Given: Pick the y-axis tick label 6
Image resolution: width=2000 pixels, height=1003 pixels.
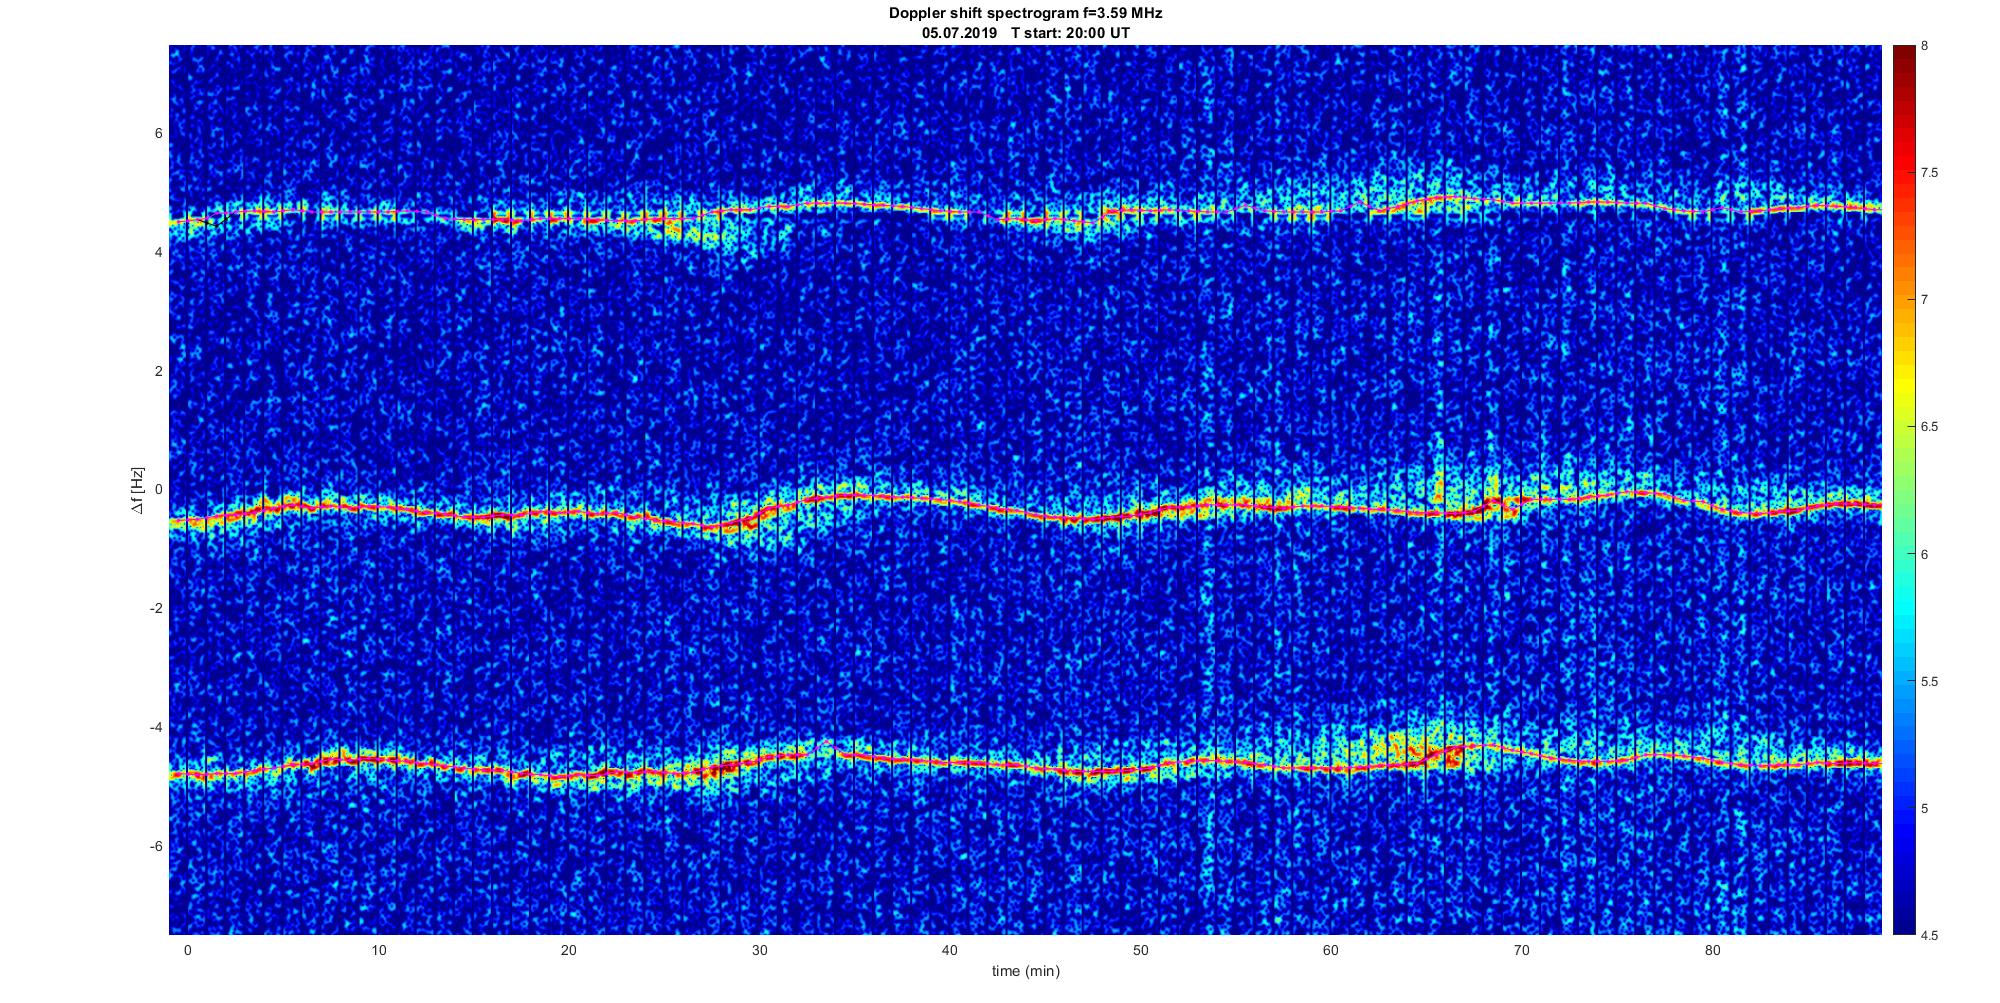Looking at the screenshot, I should (x=159, y=133).
